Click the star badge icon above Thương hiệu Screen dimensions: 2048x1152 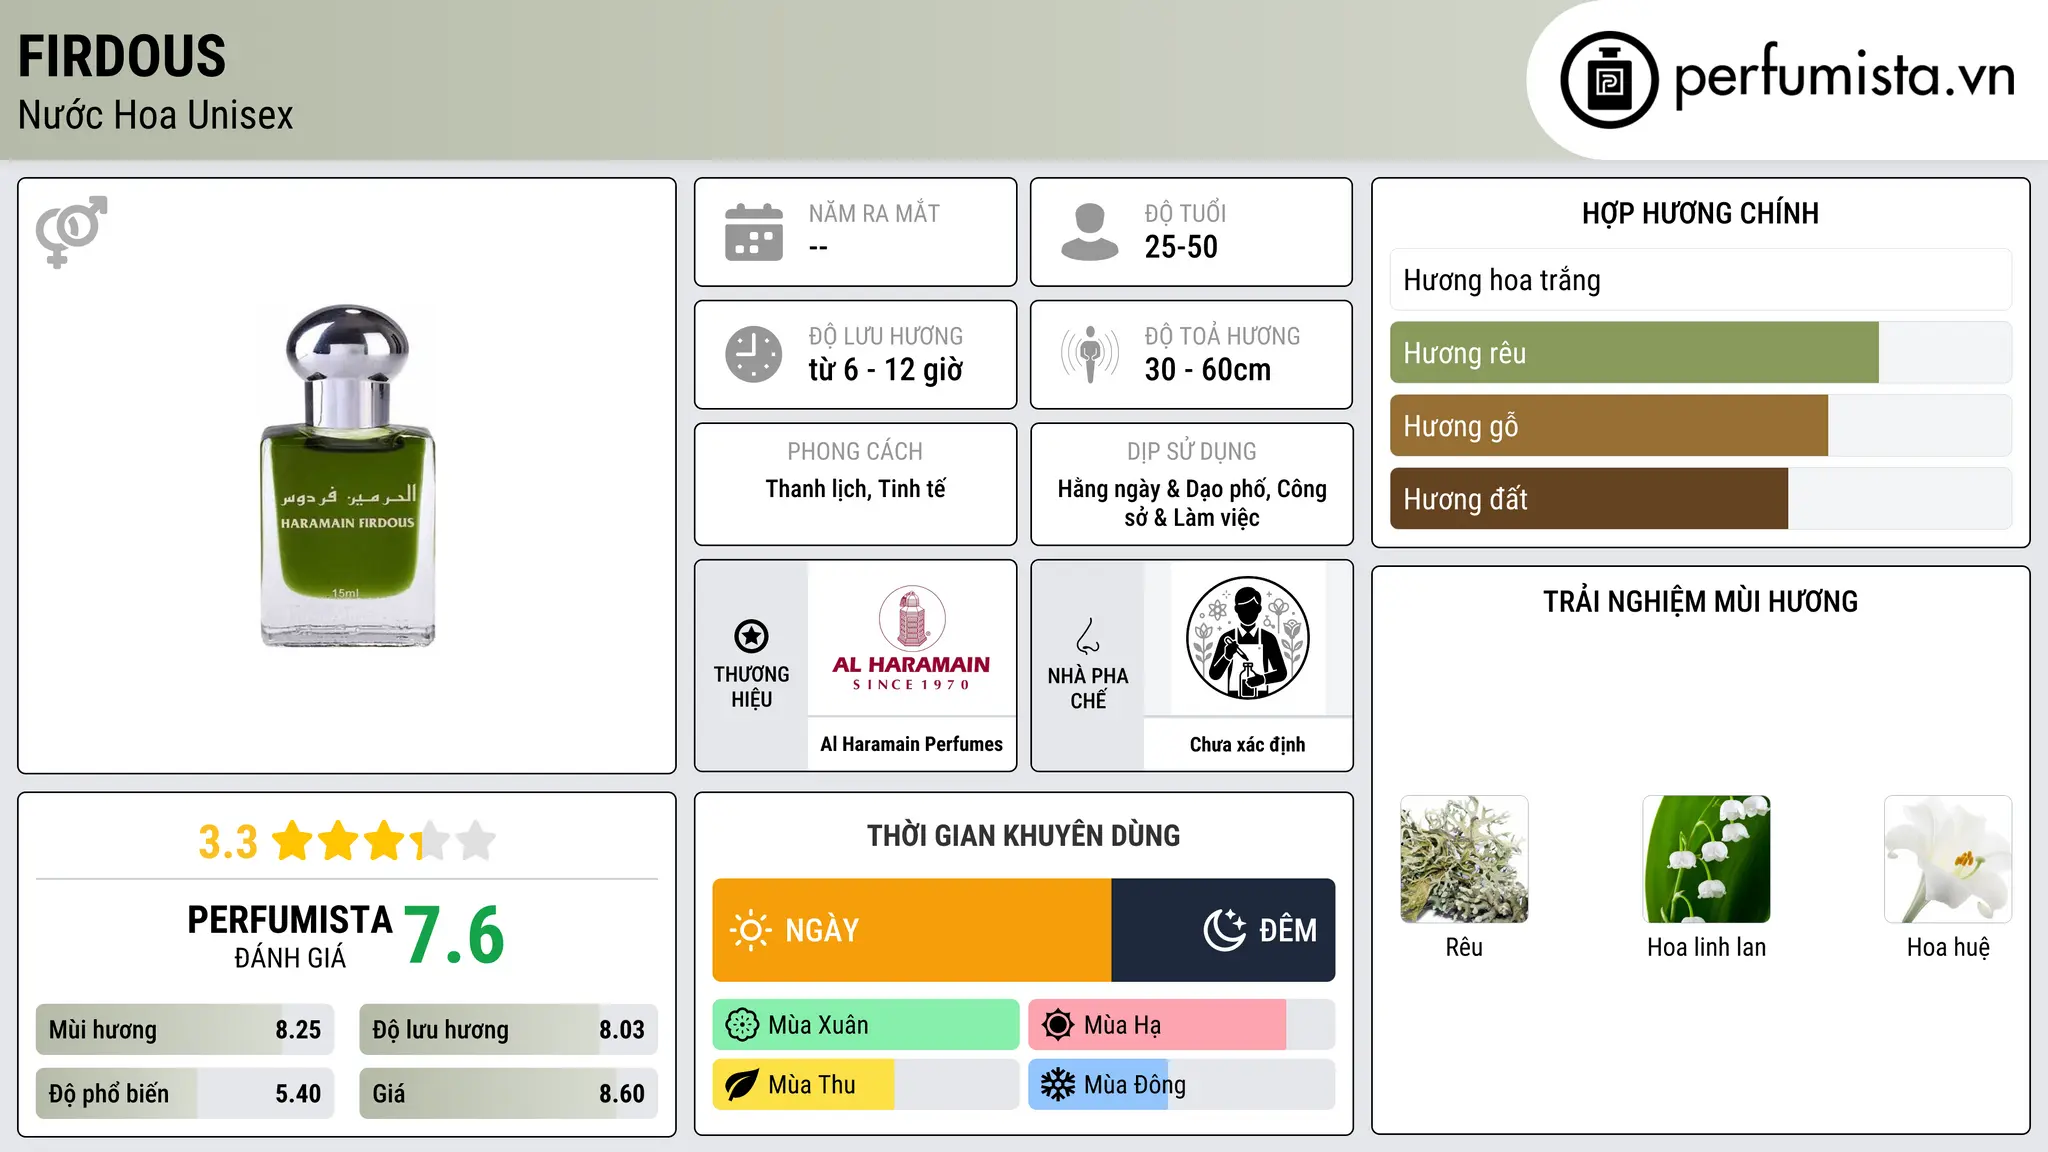751,636
